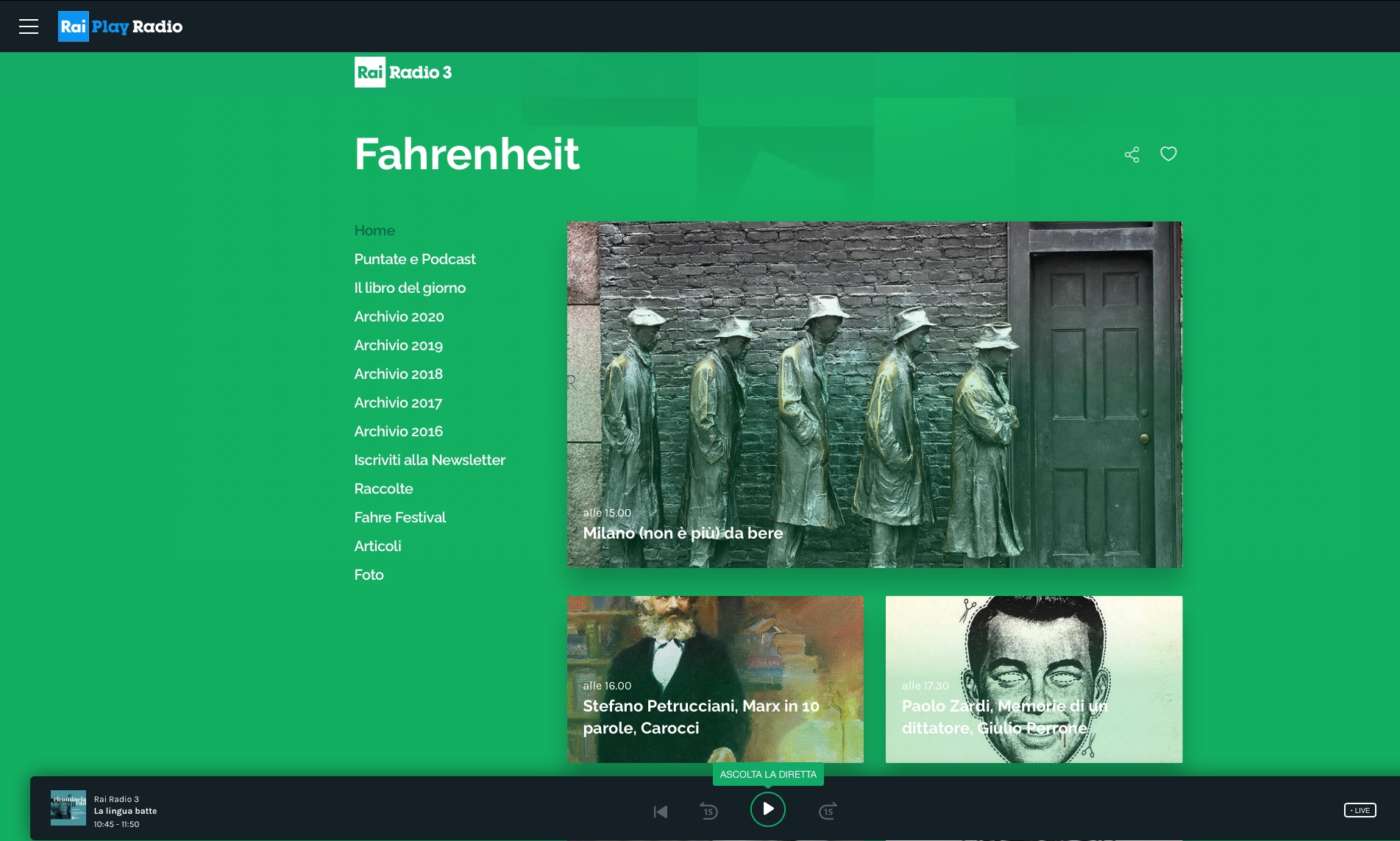Click Iscriviti alla Newsletter
Viewport: 1400px width, 841px height.
[x=430, y=460]
